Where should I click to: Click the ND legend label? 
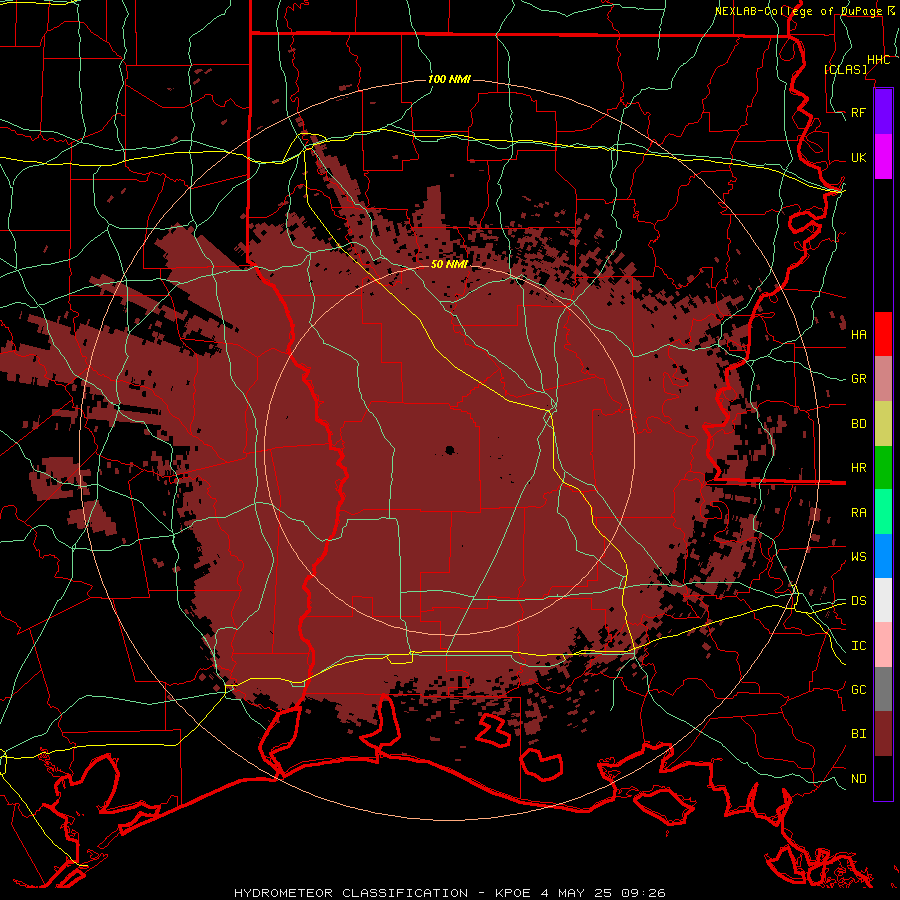point(858,779)
